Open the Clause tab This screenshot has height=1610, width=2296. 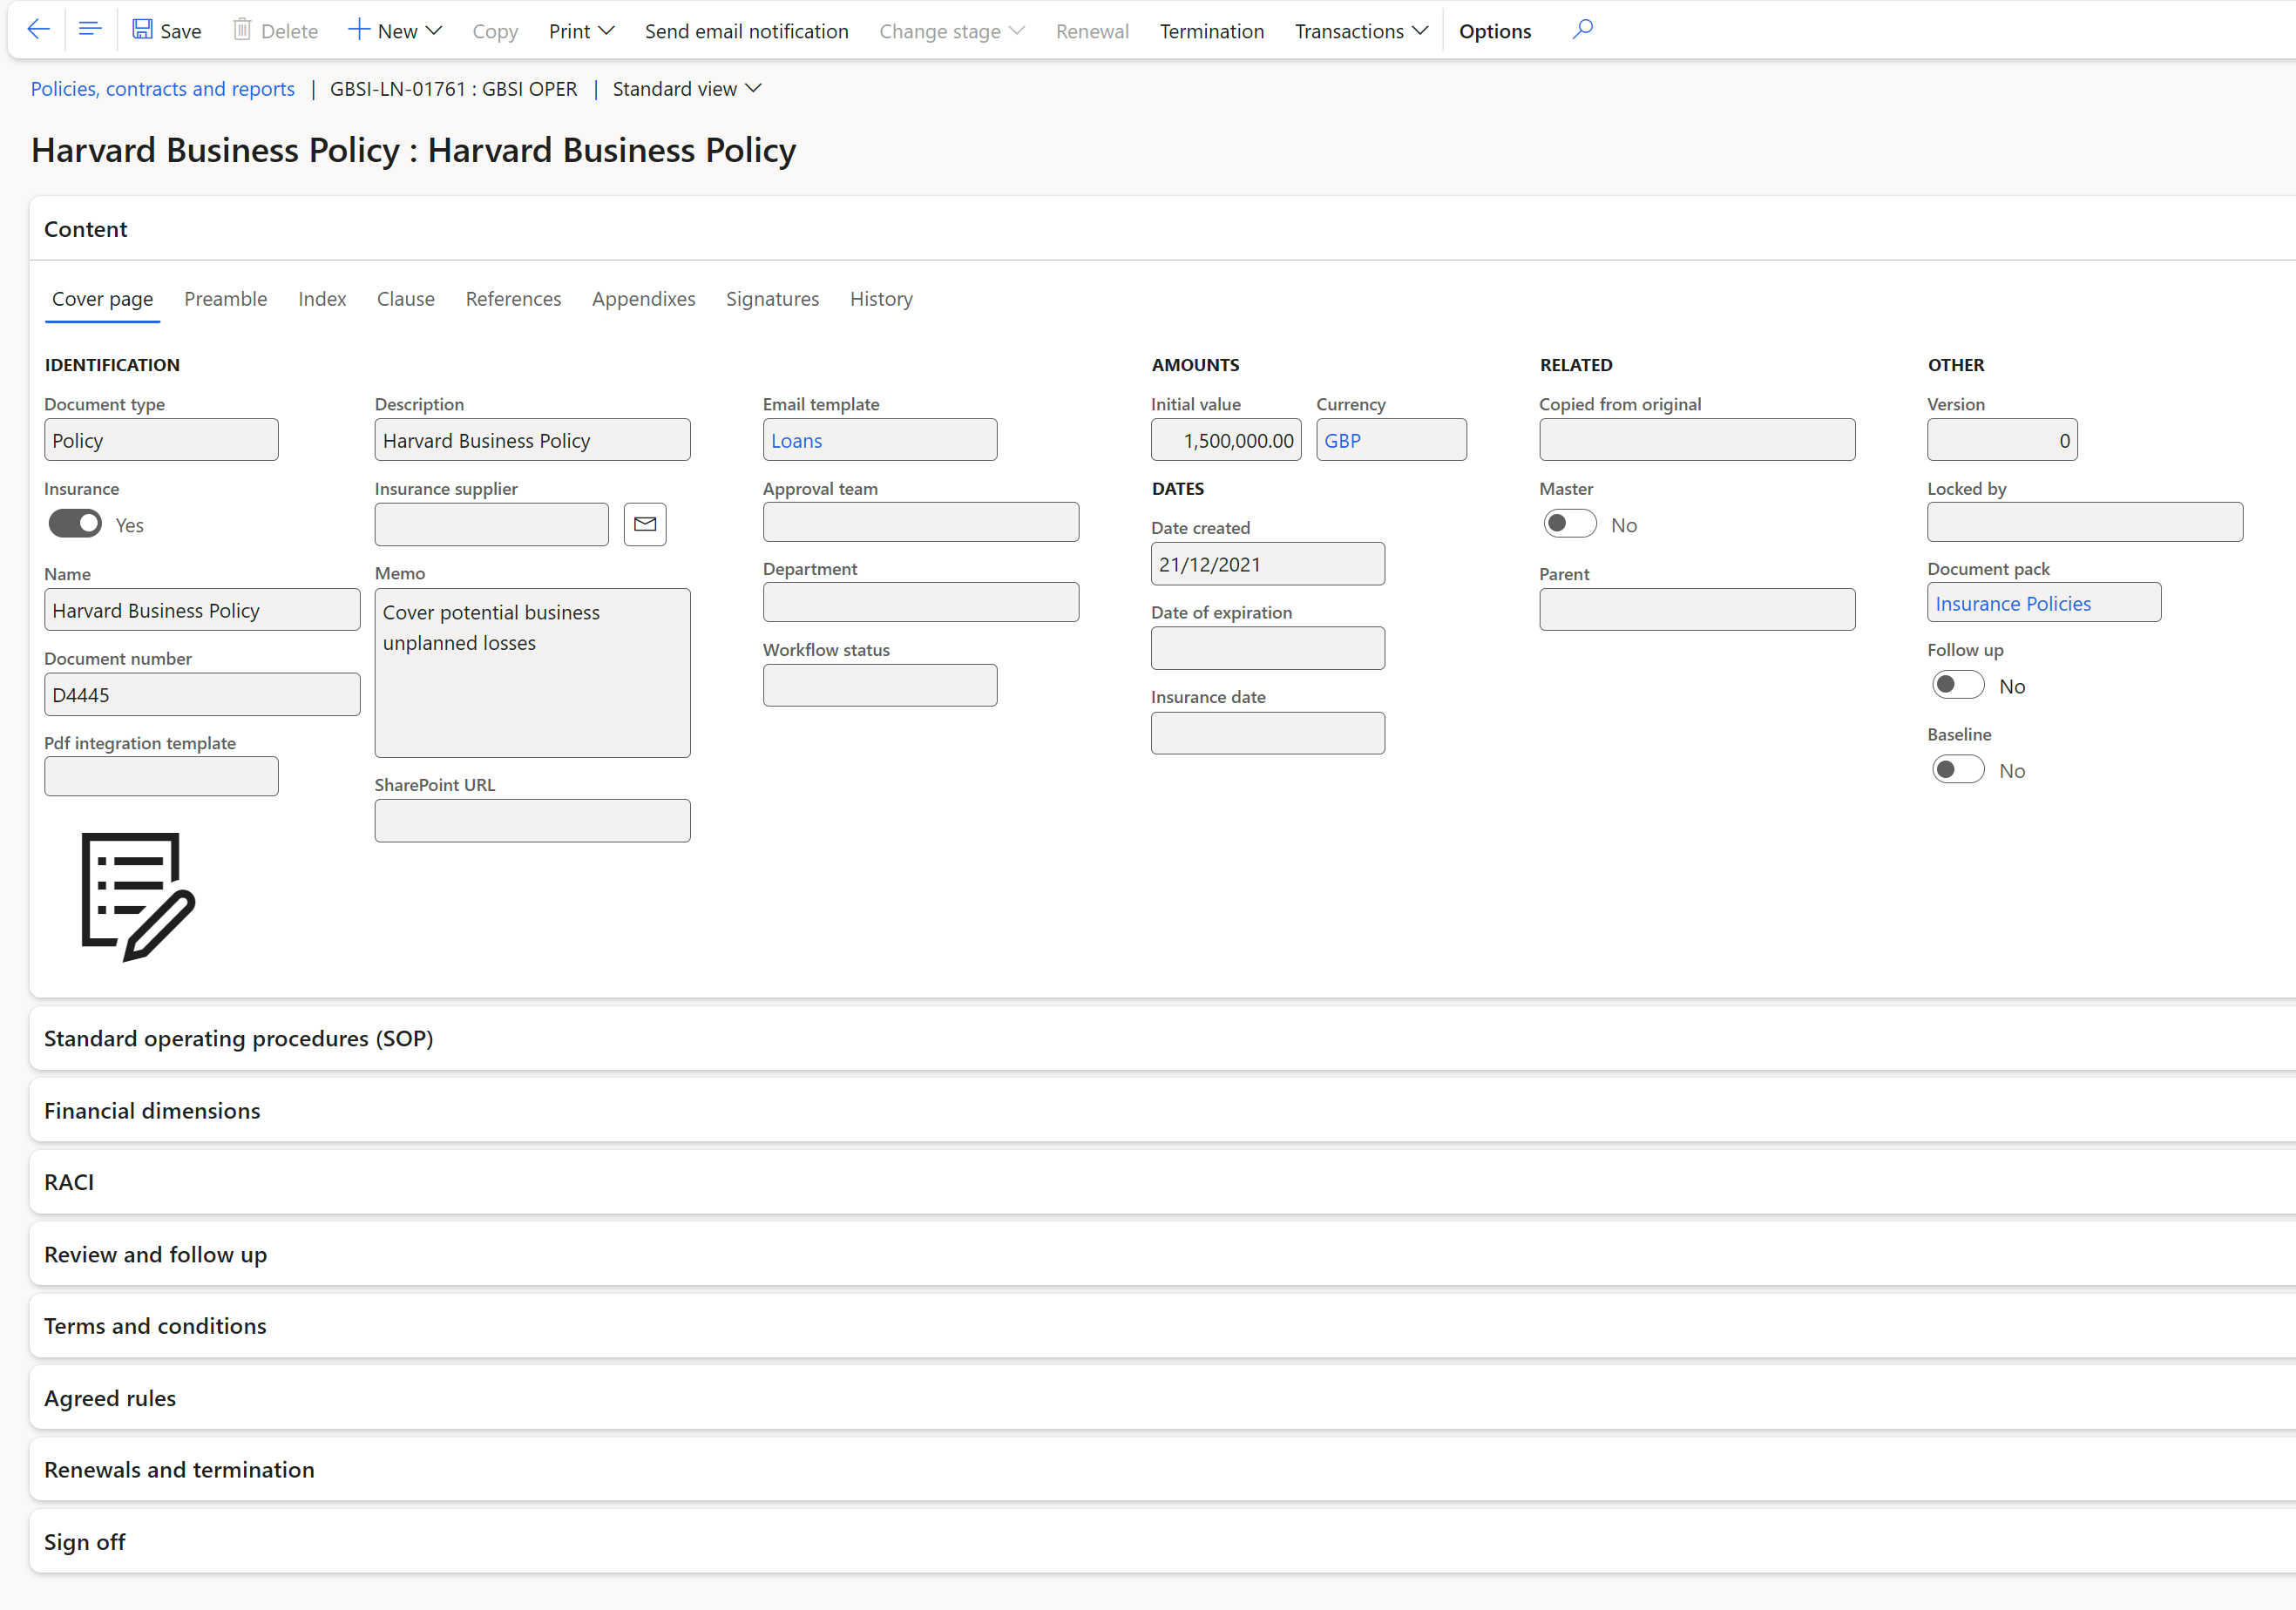click(x=405, y=299)
